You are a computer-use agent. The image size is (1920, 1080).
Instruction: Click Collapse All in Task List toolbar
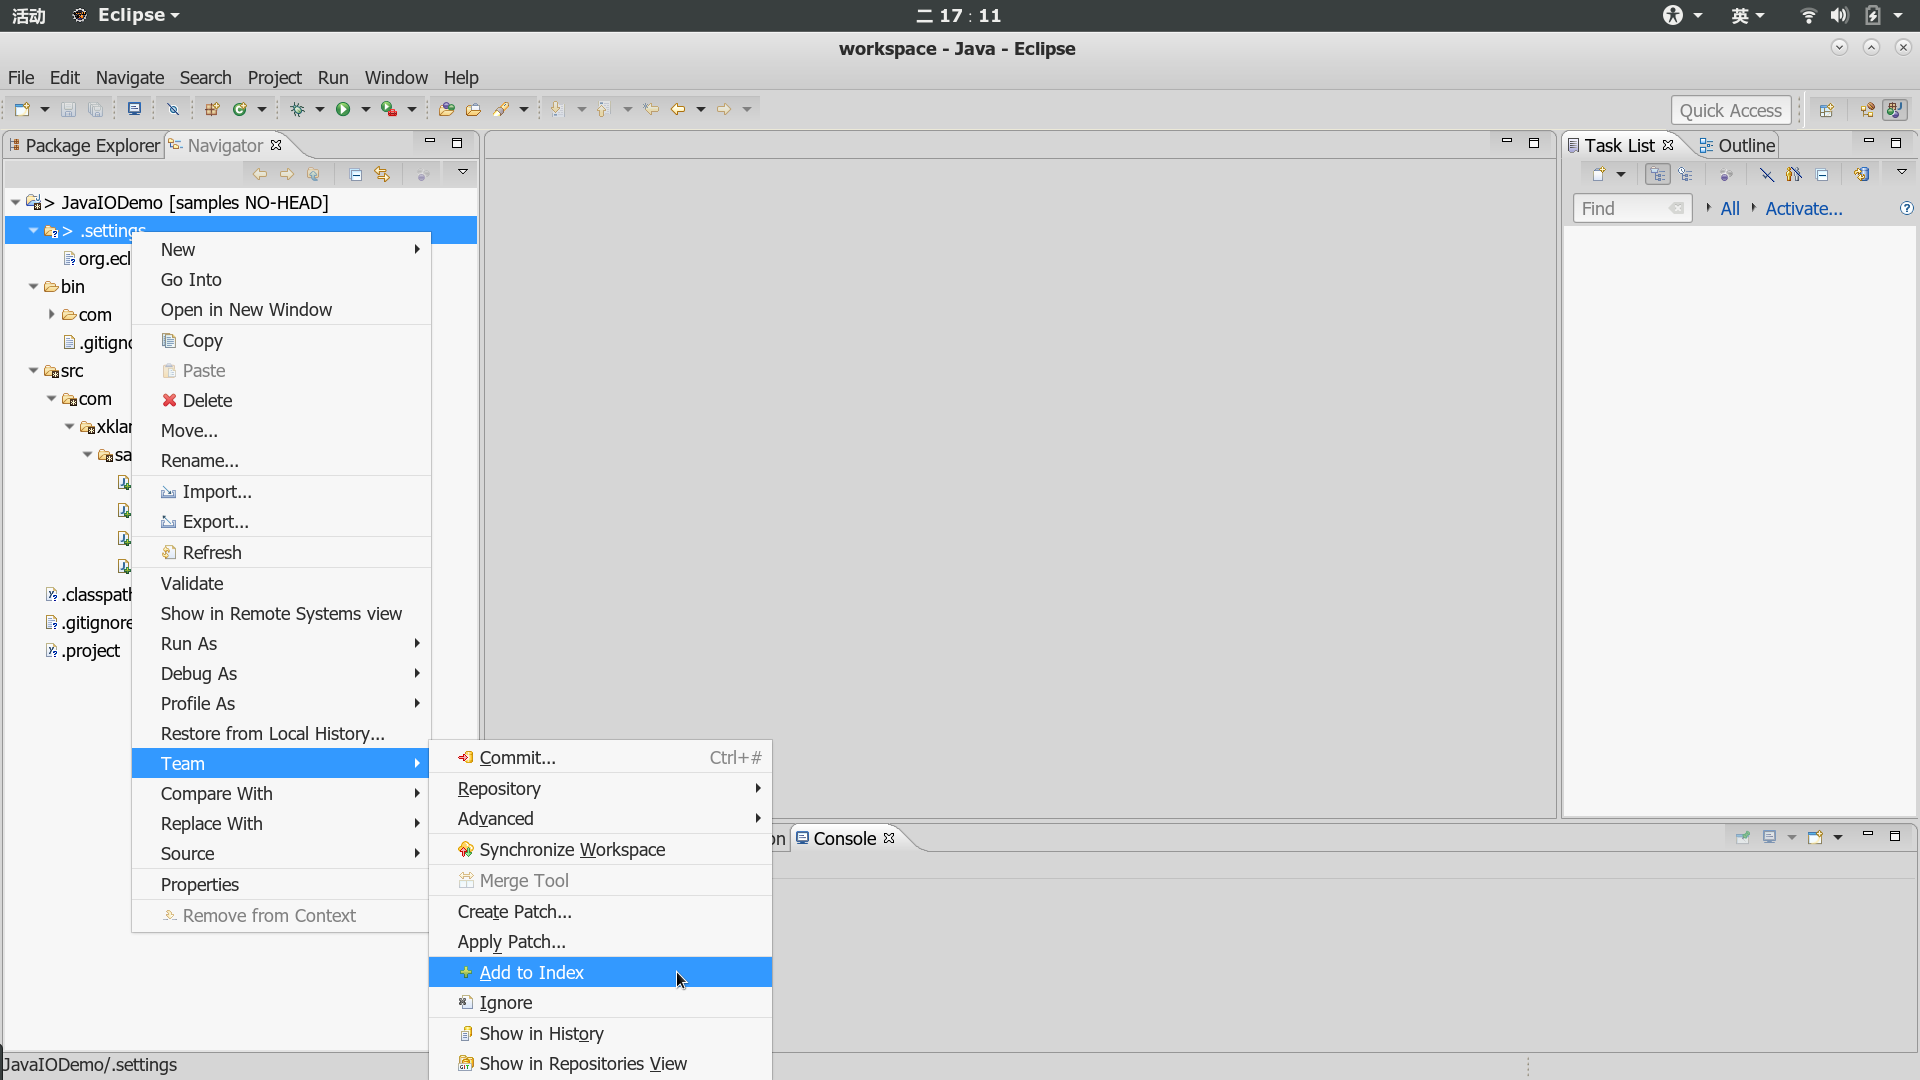1822,174
